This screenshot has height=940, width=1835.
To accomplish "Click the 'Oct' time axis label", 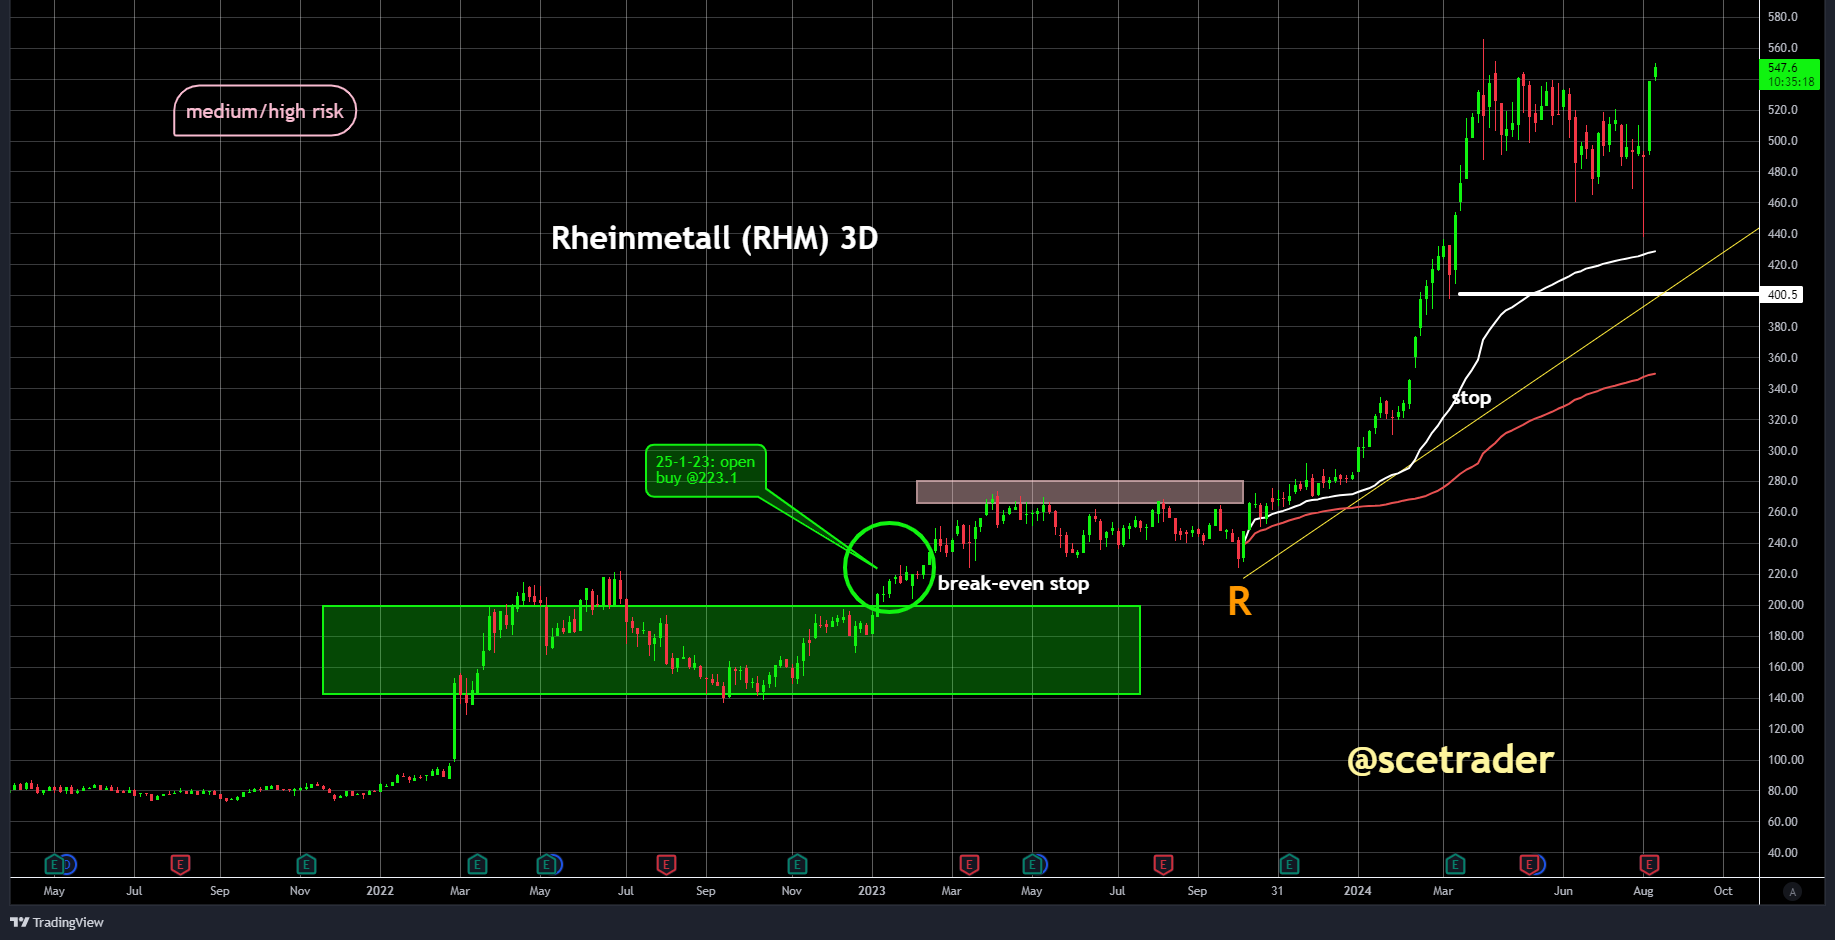I will pyautogui.click(x=1723, y=891).
